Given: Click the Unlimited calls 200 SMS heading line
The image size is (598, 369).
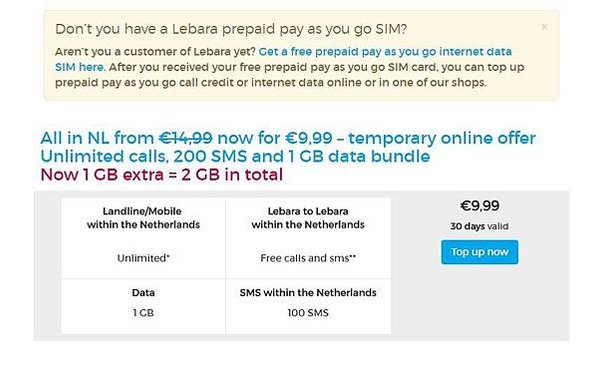Looking at the screenshot, I should (235, 156).
